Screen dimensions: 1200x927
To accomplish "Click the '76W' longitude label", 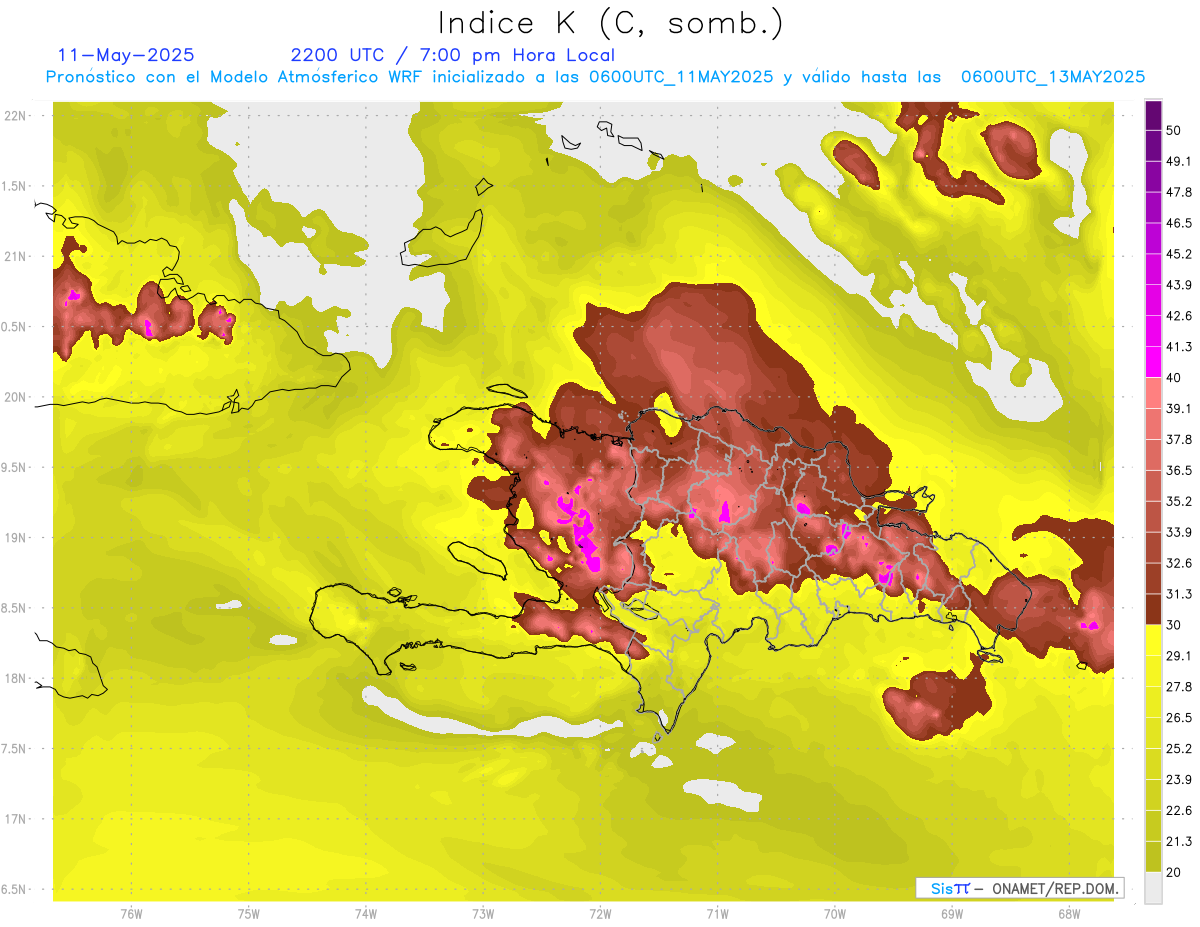I will click(x=131, y=914).
